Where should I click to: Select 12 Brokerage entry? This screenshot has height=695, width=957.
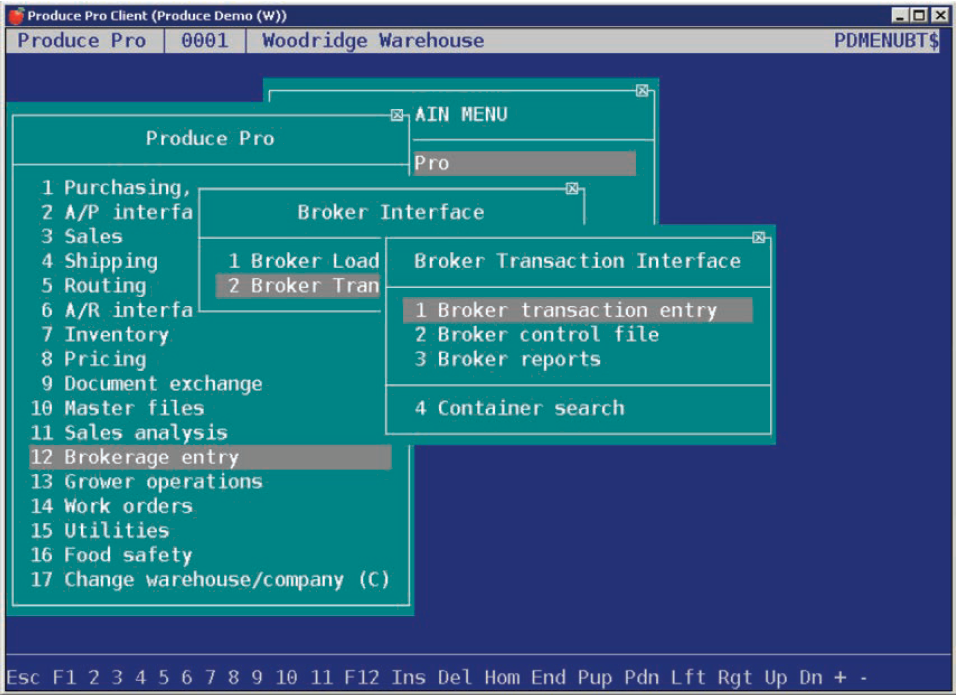211,457
